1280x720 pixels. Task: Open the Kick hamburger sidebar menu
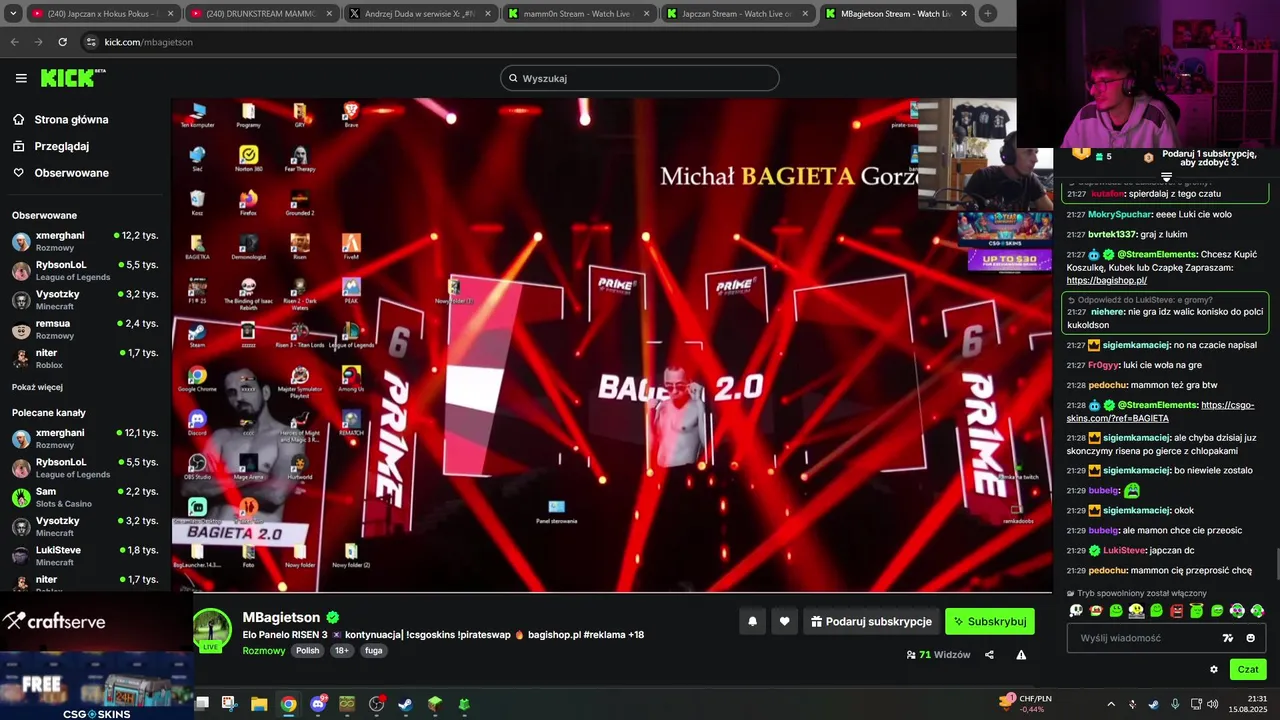(21, 78)
